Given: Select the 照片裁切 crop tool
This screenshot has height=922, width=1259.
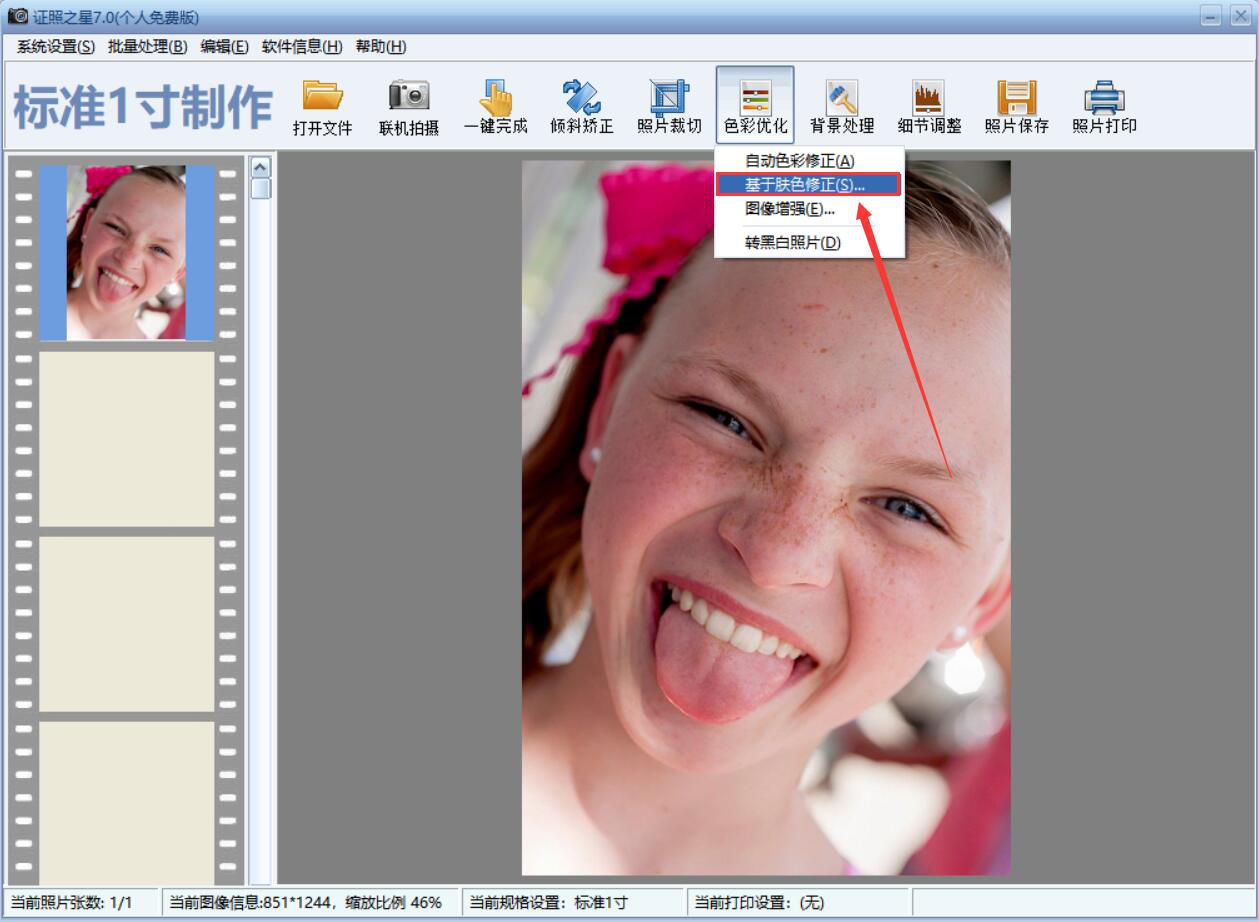Looking at the screenshot, I should coord(669,98).
